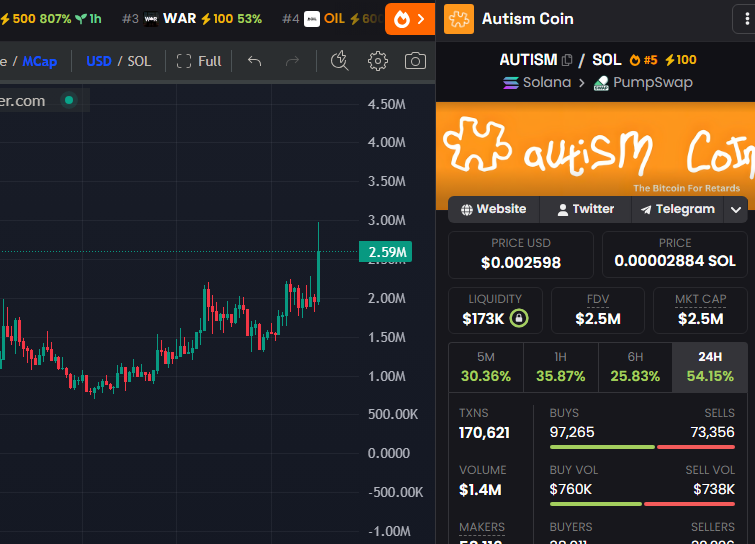755x544 pixels.
Task: Click the buy vol versus sell vol bar
Action: click(642, 504)
